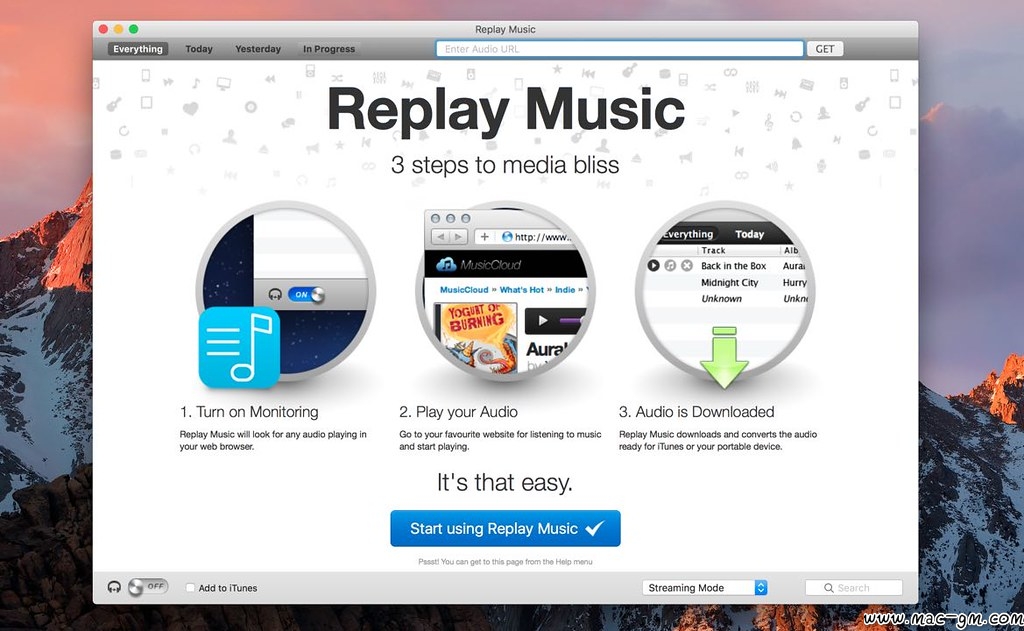Switch to the Everything tab
1024x631 pixels.
pos(138,49)
